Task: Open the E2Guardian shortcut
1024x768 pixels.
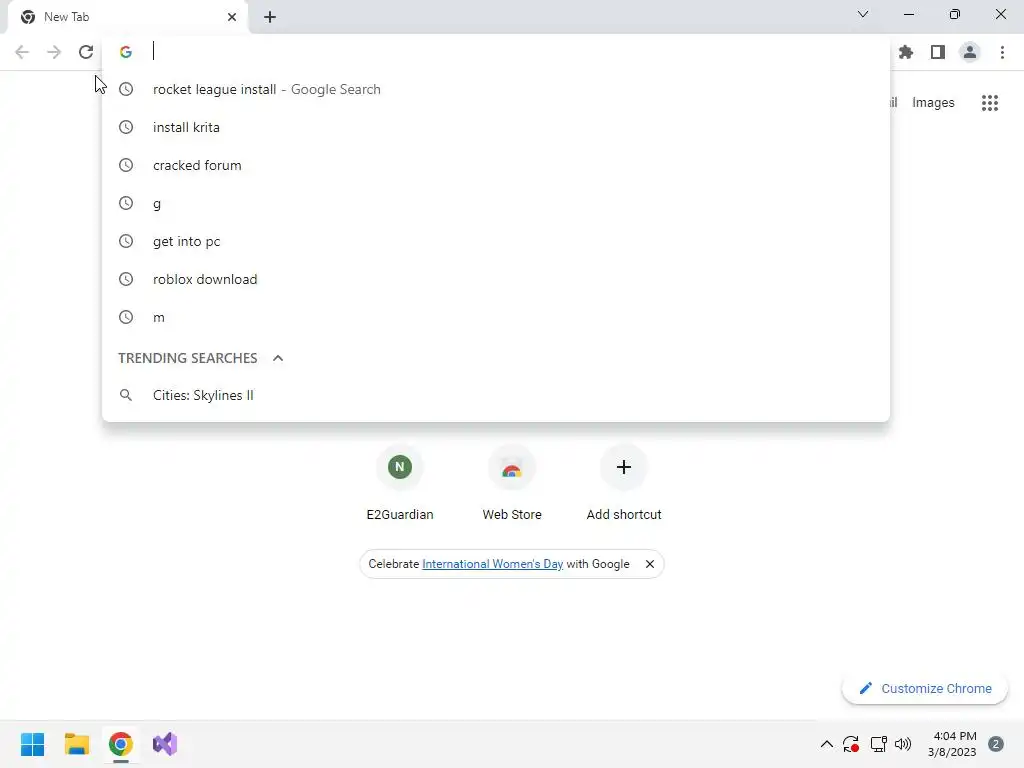Action: (400, 483)
